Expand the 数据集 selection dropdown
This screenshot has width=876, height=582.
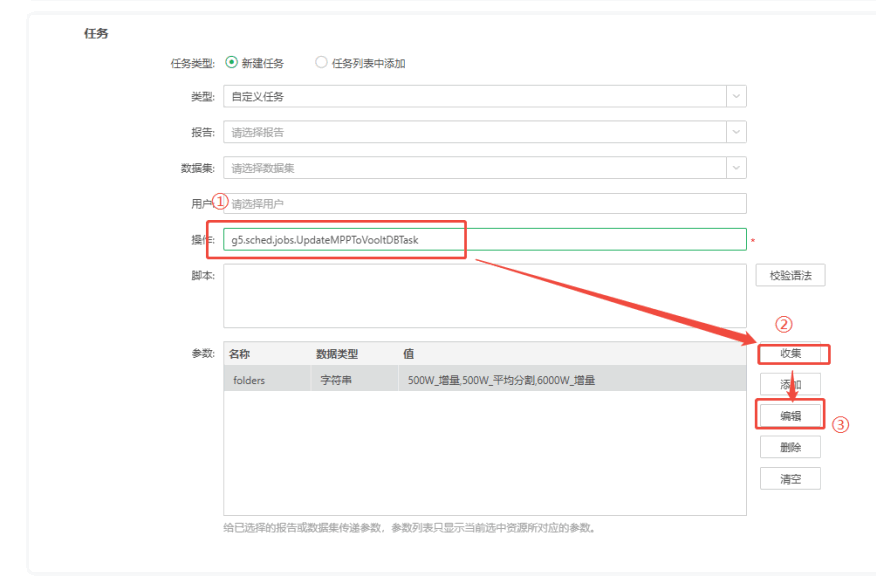pos(474,168)
